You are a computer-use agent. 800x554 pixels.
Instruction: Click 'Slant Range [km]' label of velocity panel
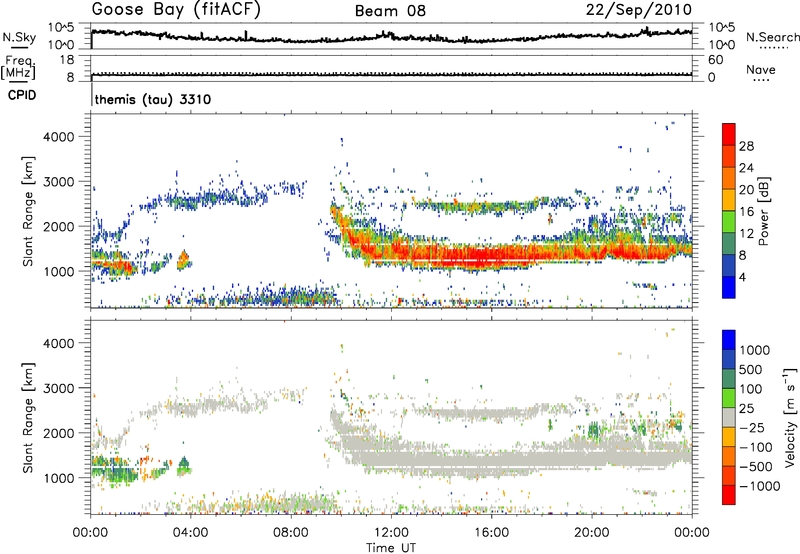tap(28, 417)
